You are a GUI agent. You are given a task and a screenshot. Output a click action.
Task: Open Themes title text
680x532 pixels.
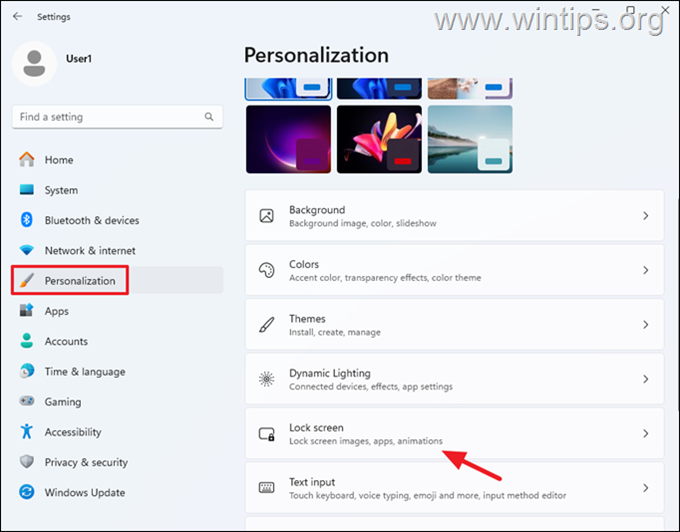click(x=307, y=319)
